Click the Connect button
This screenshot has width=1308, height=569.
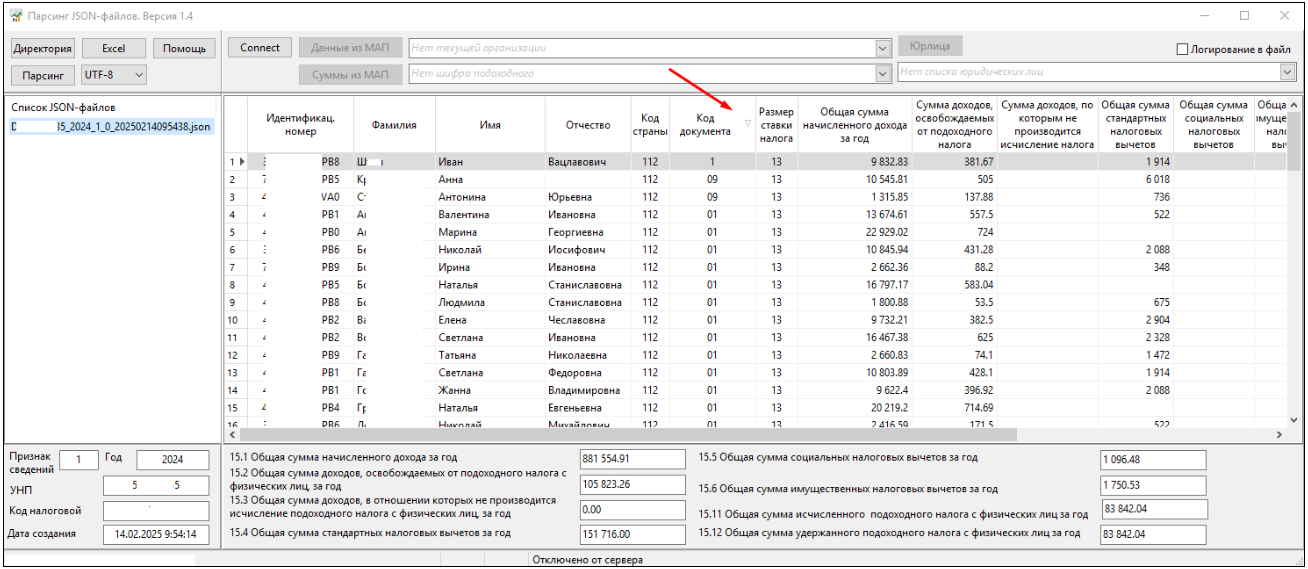[x=260, y=48]
